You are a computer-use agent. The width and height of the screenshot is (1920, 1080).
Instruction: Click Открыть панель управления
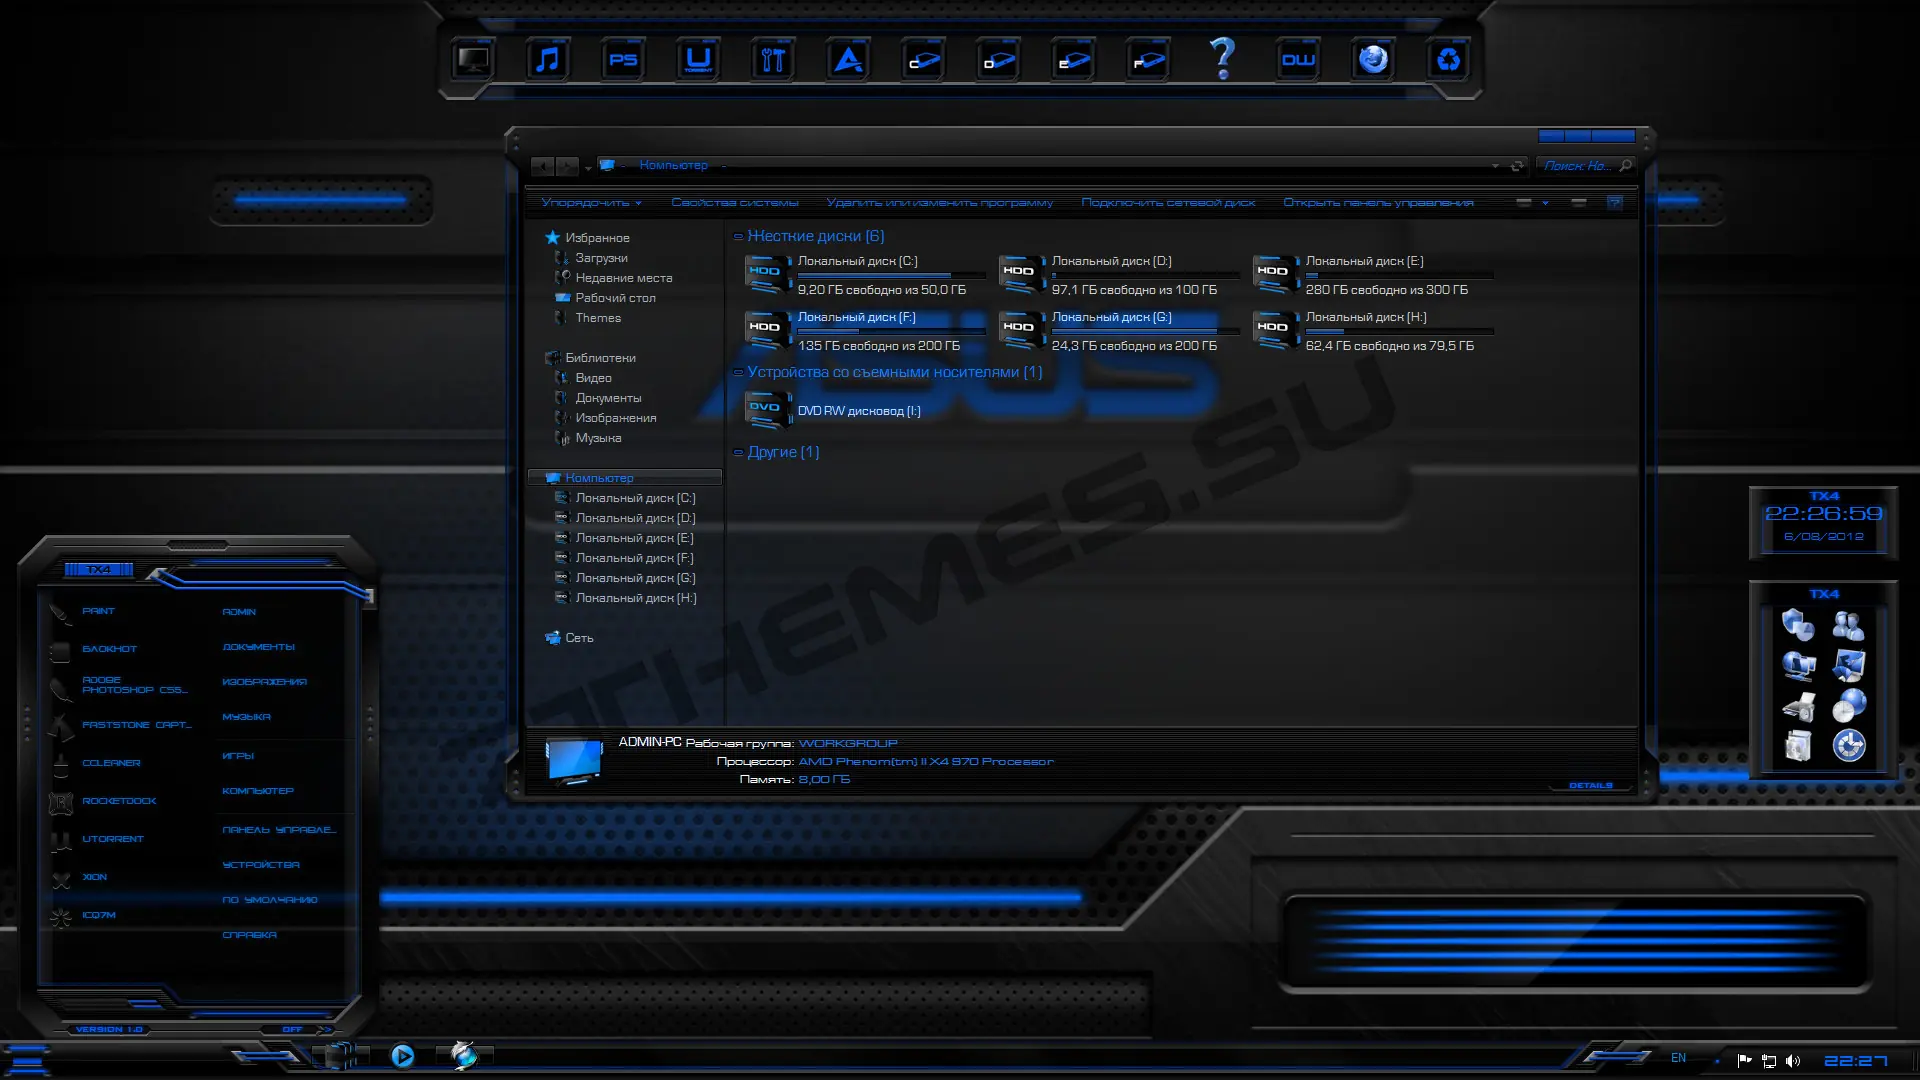pyautogui.click(x=1378, y=203)
